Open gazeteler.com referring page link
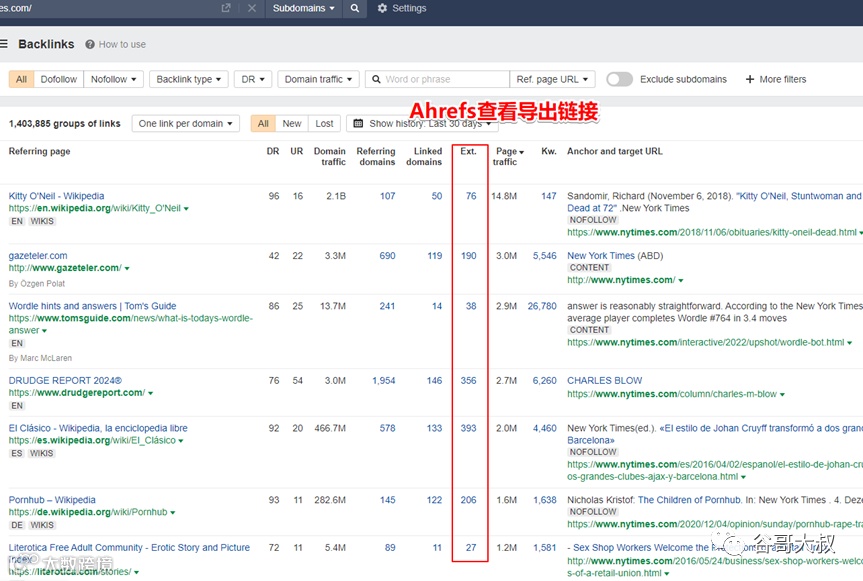This screenshot has width=863, height=581. (38, 256)
